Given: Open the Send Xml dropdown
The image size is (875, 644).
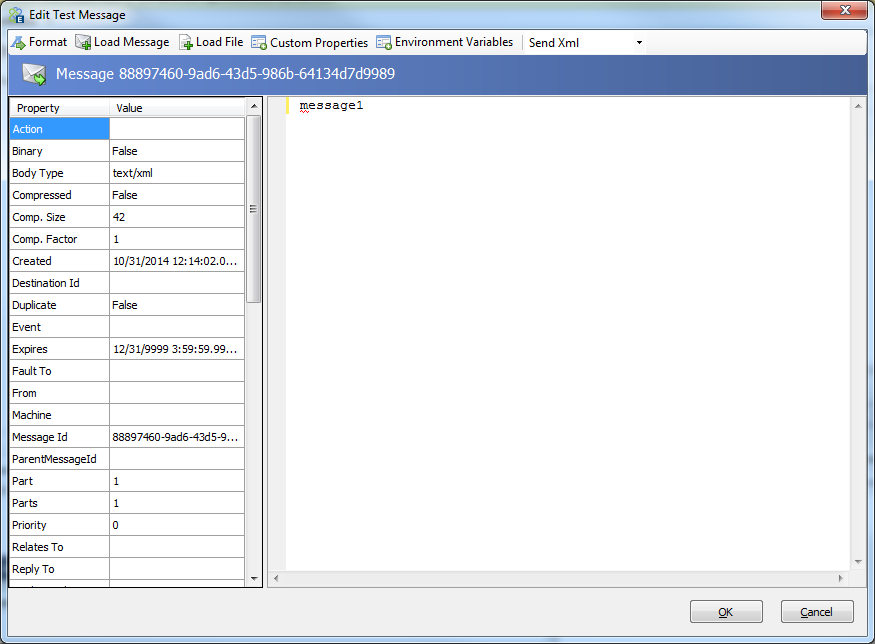Looking at the screenshot, I should click(639, 43).
